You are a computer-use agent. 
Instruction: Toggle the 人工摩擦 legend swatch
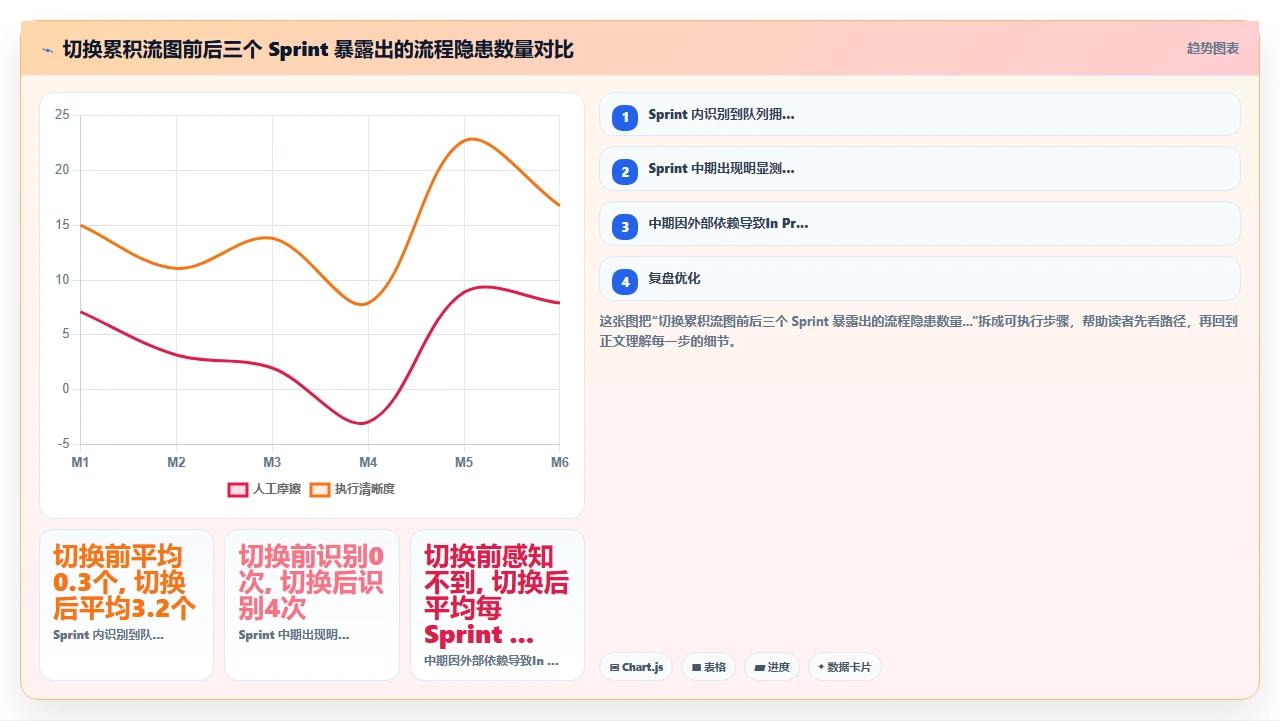(x=238, y=489)
